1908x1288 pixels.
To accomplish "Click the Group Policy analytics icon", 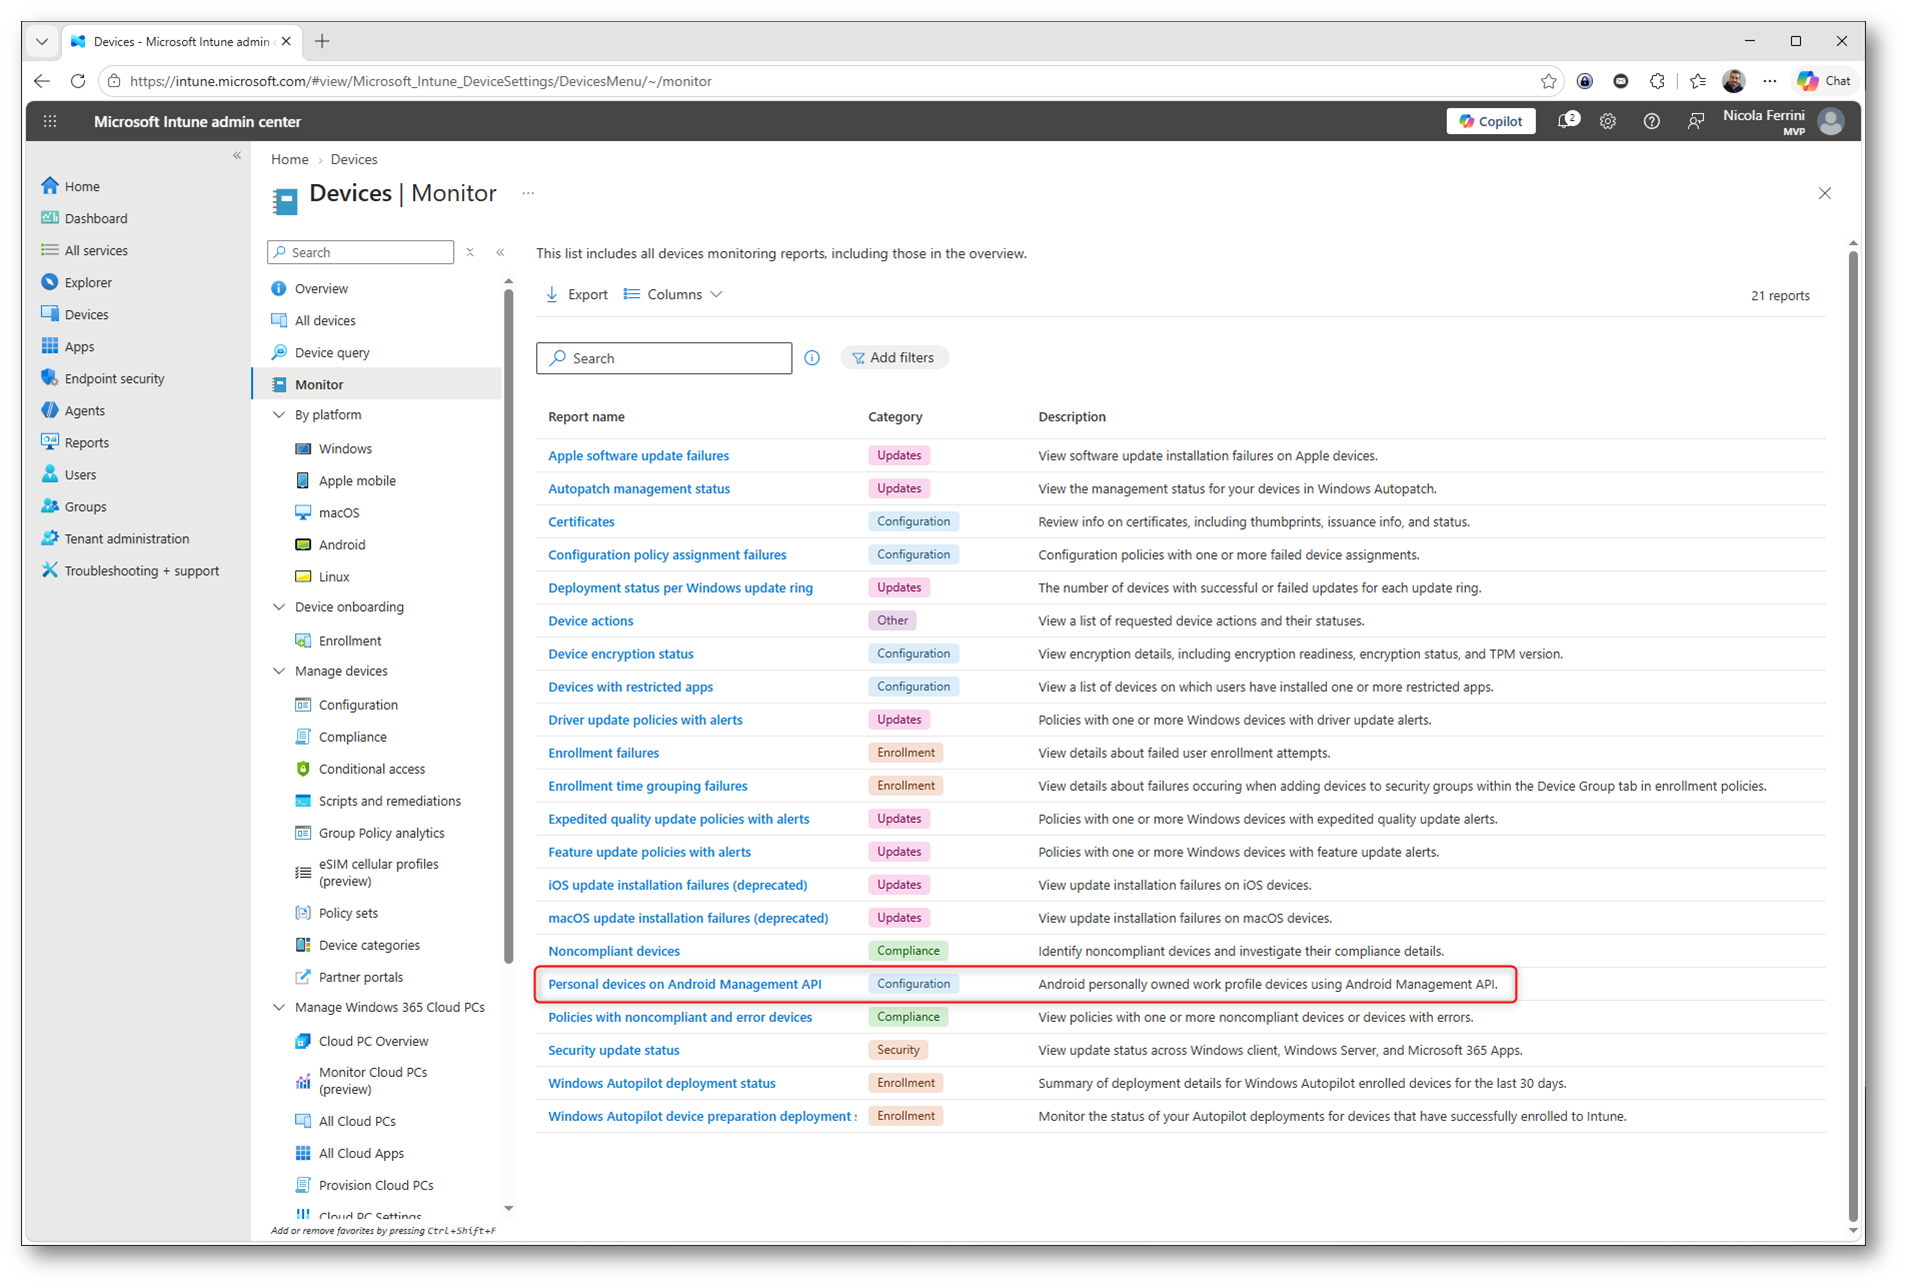I will coord(303,833).
